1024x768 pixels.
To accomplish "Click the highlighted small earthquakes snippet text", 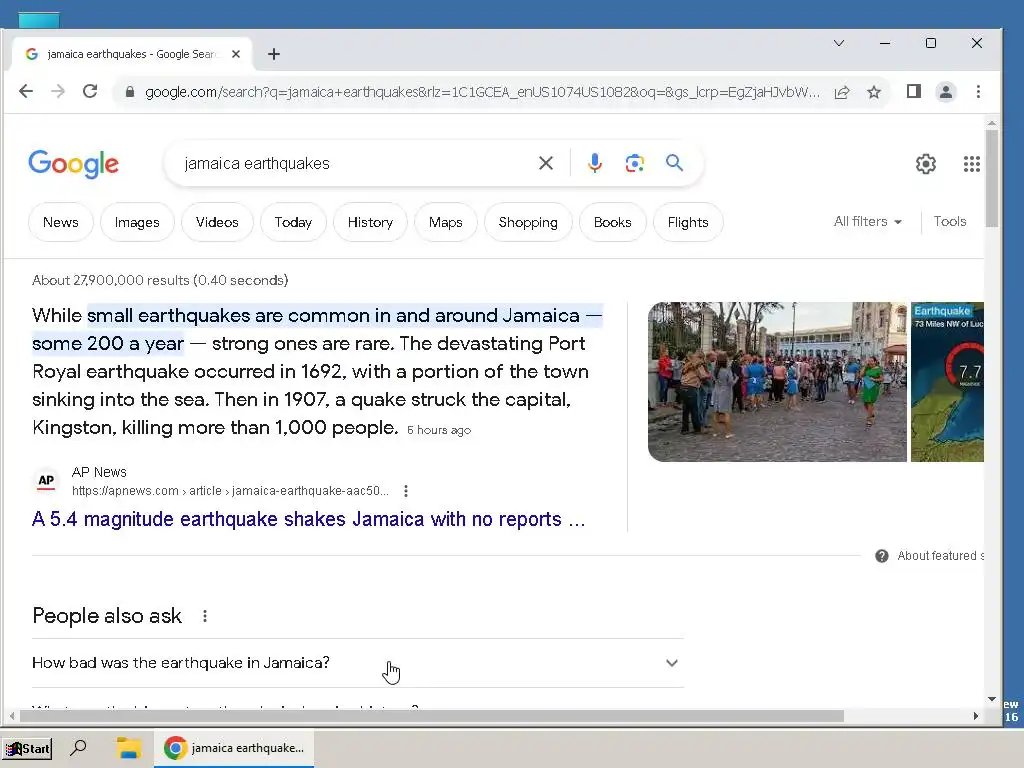I will [x=317, y=329].
